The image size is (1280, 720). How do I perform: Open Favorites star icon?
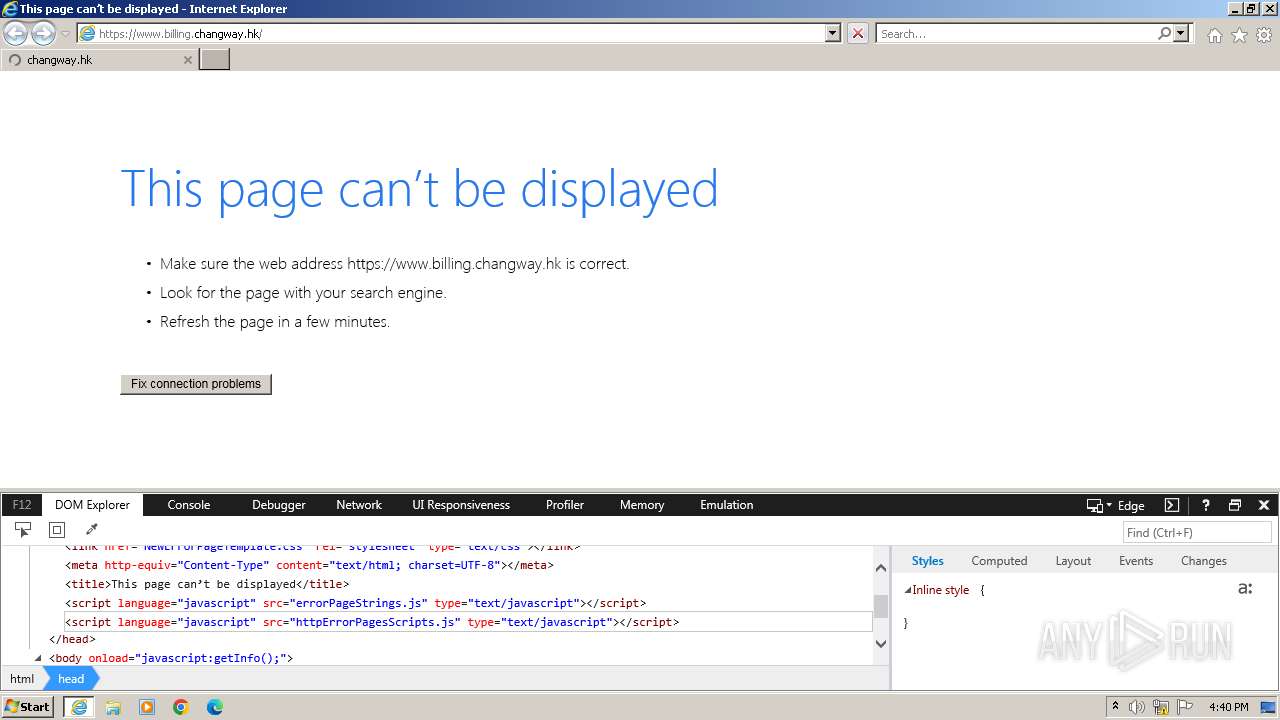[x=1239, y=35]
